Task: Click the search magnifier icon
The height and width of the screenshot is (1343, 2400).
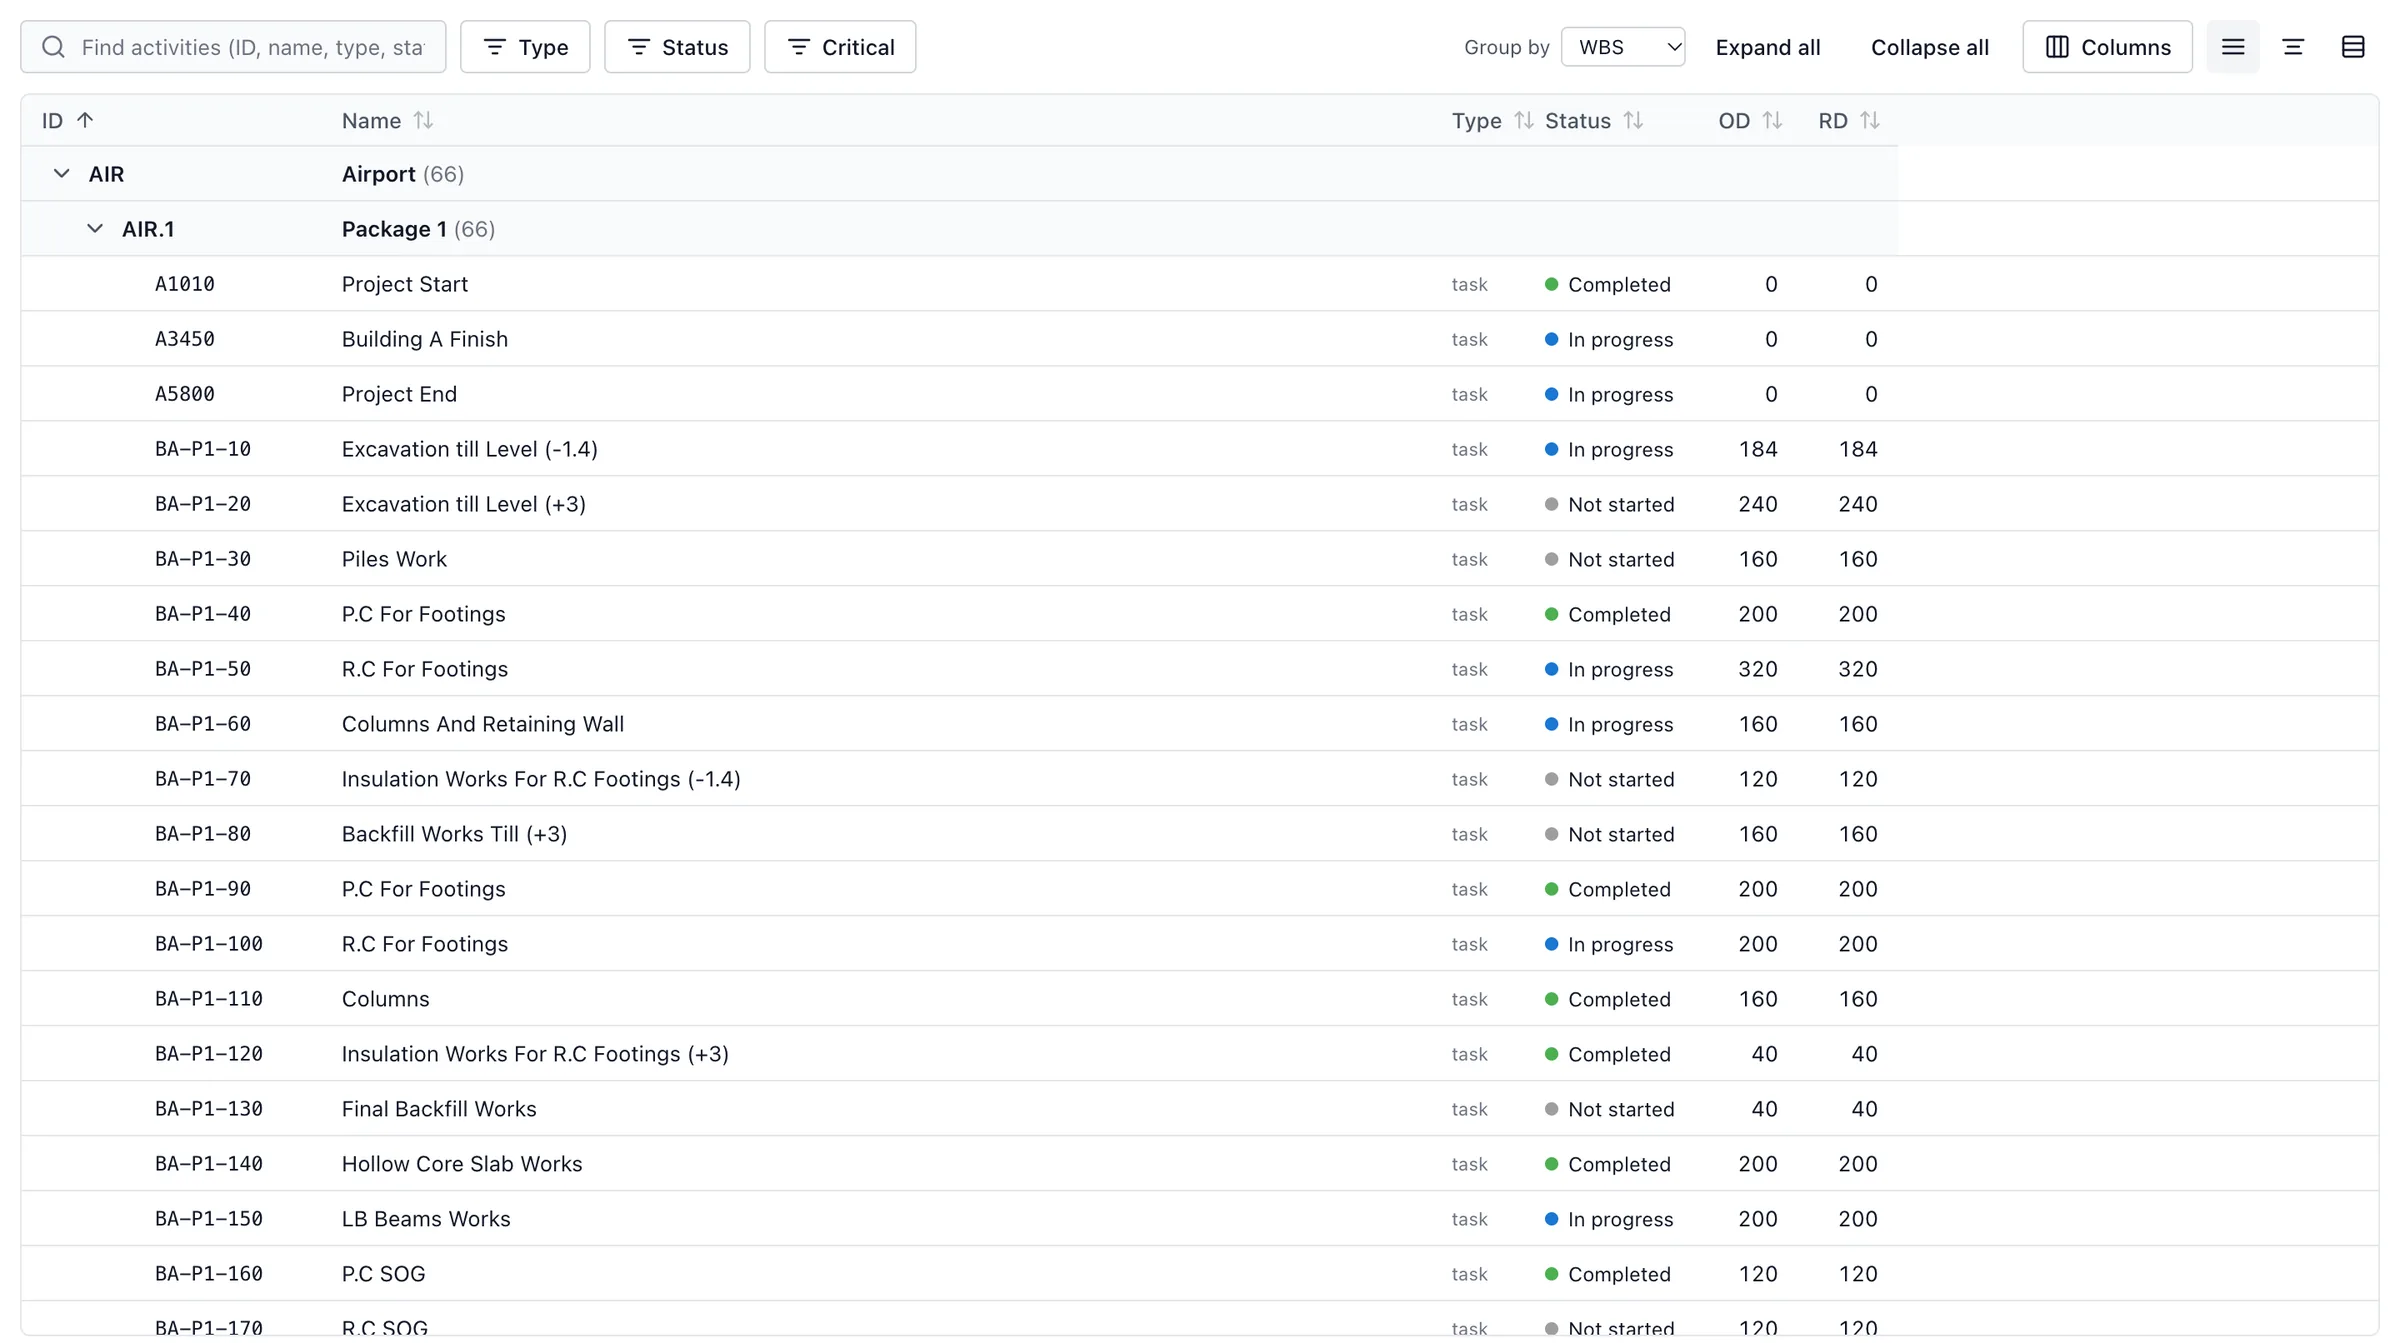Action: coord(54,47)
